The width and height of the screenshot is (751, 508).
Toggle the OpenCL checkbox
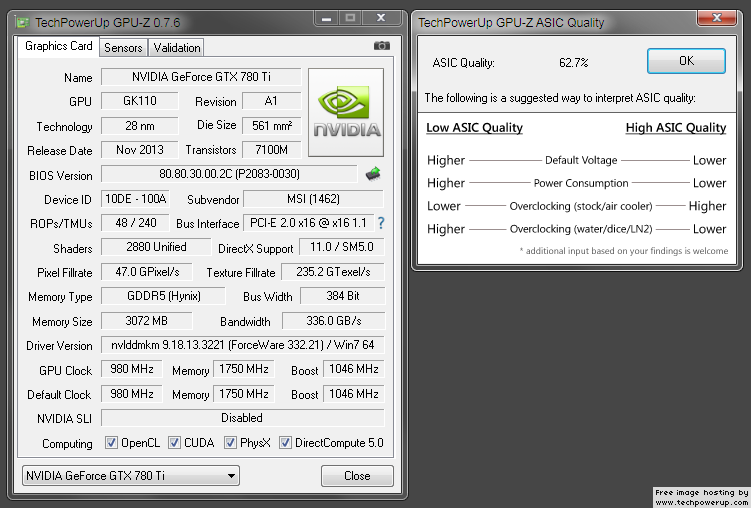[x=111, y=442]
